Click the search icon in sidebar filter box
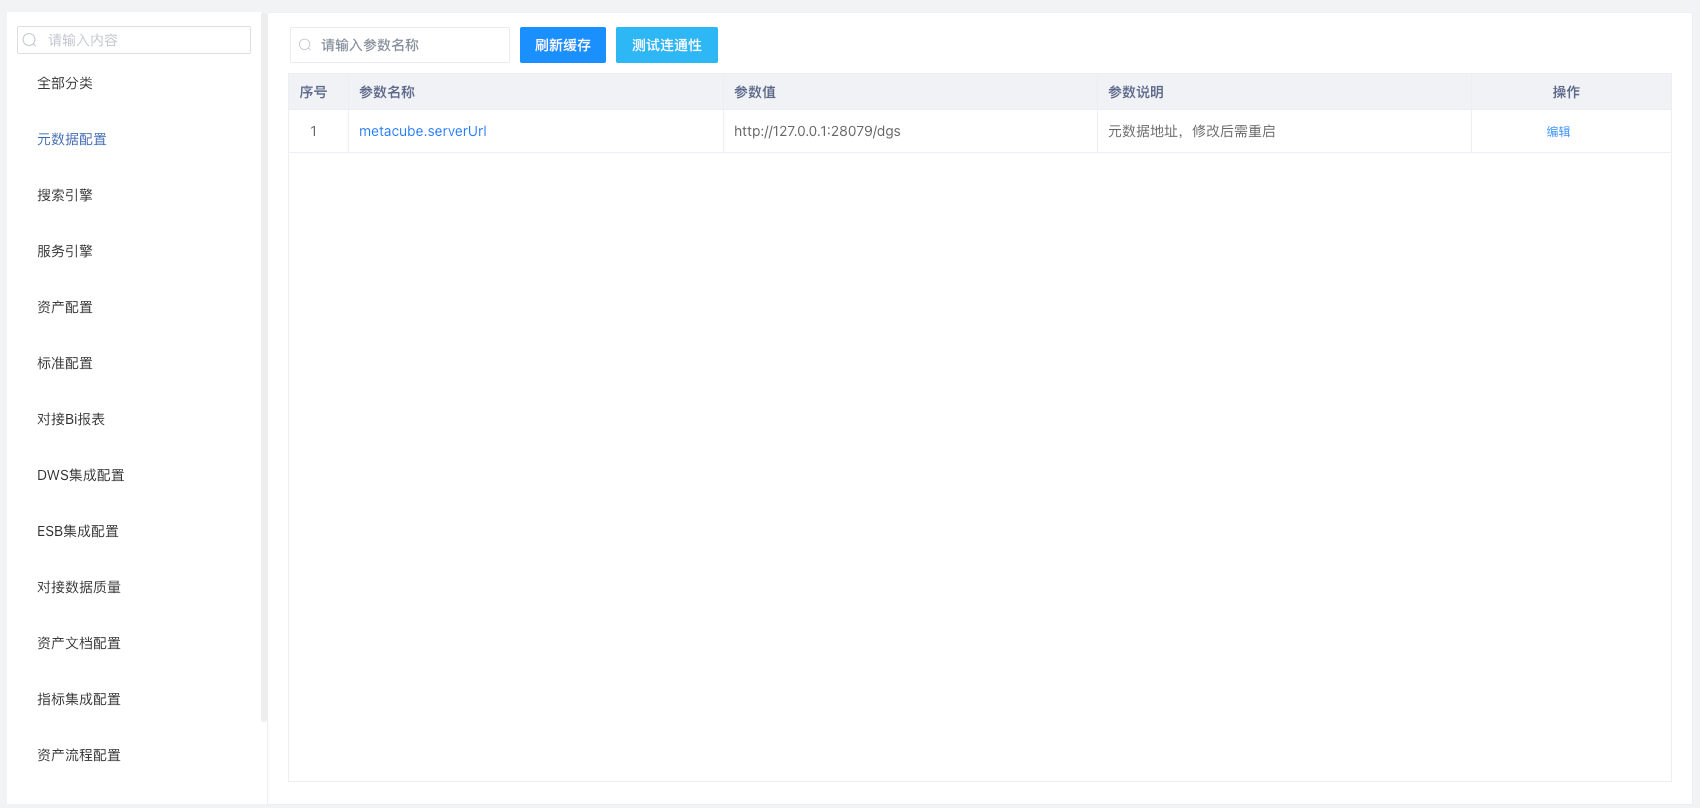 (30, 40)
